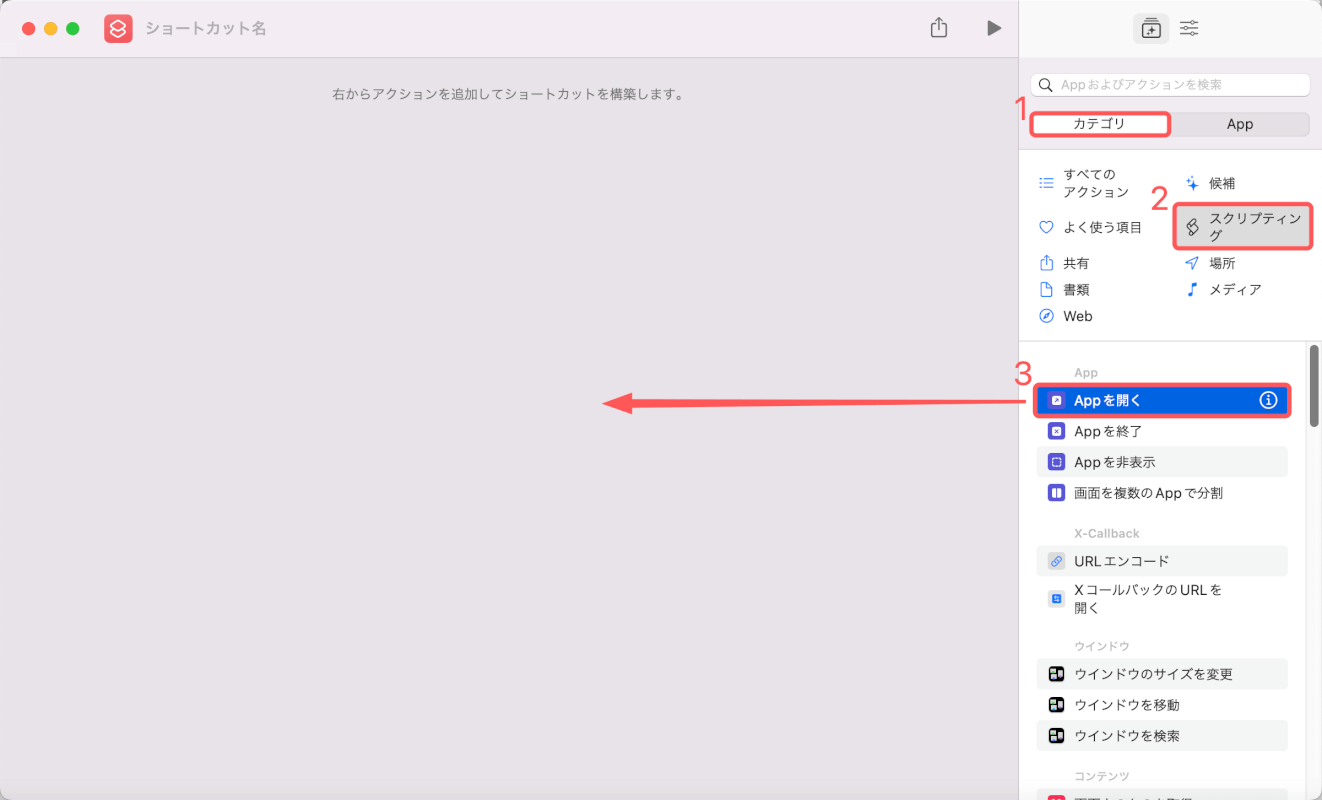Click XコールバックのURLを開く action

[1162, 599]
